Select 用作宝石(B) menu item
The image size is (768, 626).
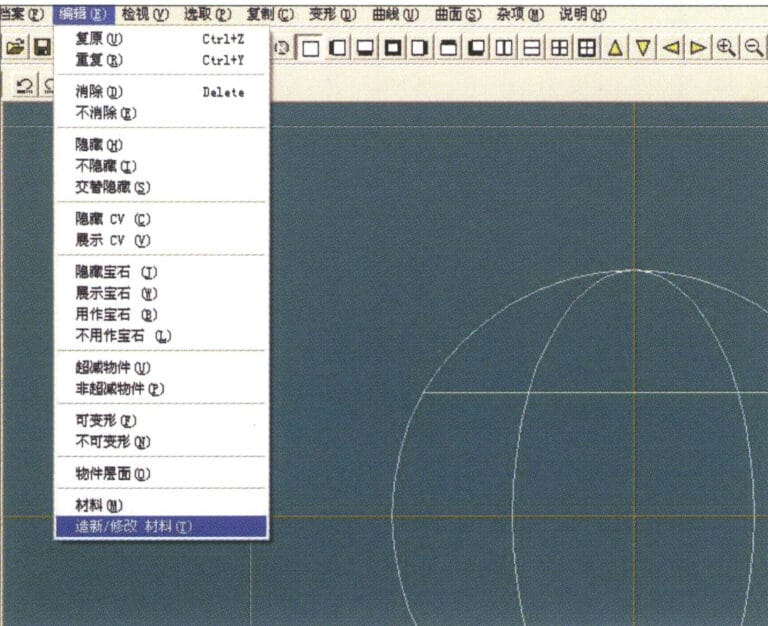(x=161, y=314)
